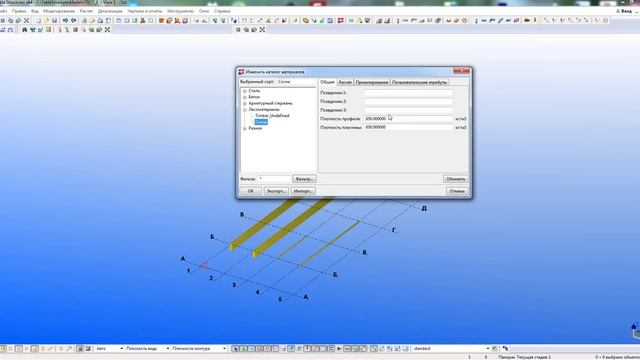Expand the Разное tree node
640x360 pixels.
245,129
